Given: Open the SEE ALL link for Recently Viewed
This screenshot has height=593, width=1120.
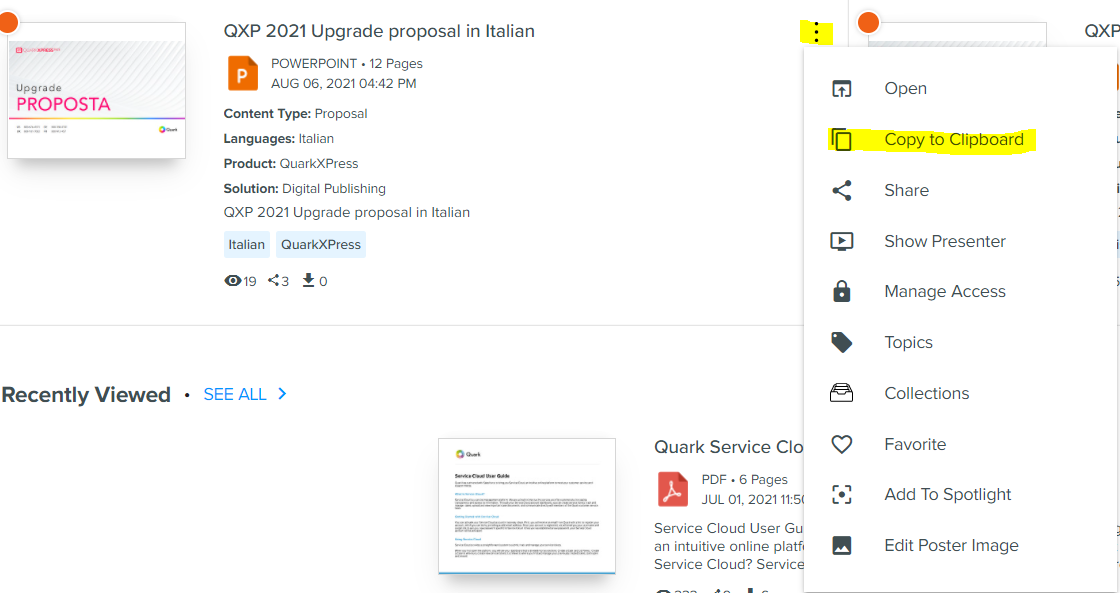Looking at the screenshot, I should [x=235, y=394].
